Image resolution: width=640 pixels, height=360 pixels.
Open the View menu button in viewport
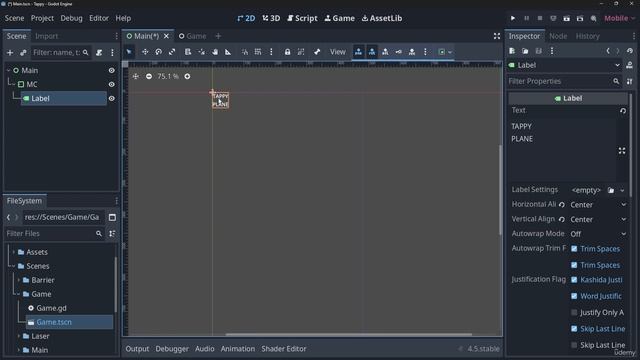pos(338,52)
